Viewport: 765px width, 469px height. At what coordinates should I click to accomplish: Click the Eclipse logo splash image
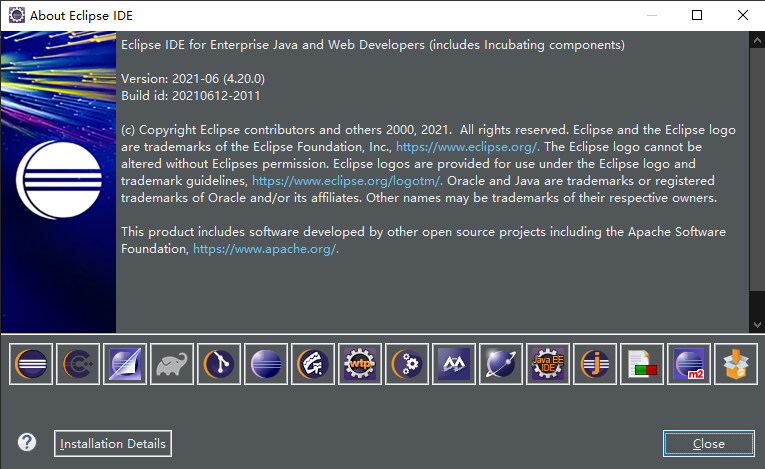click(59, 182)
